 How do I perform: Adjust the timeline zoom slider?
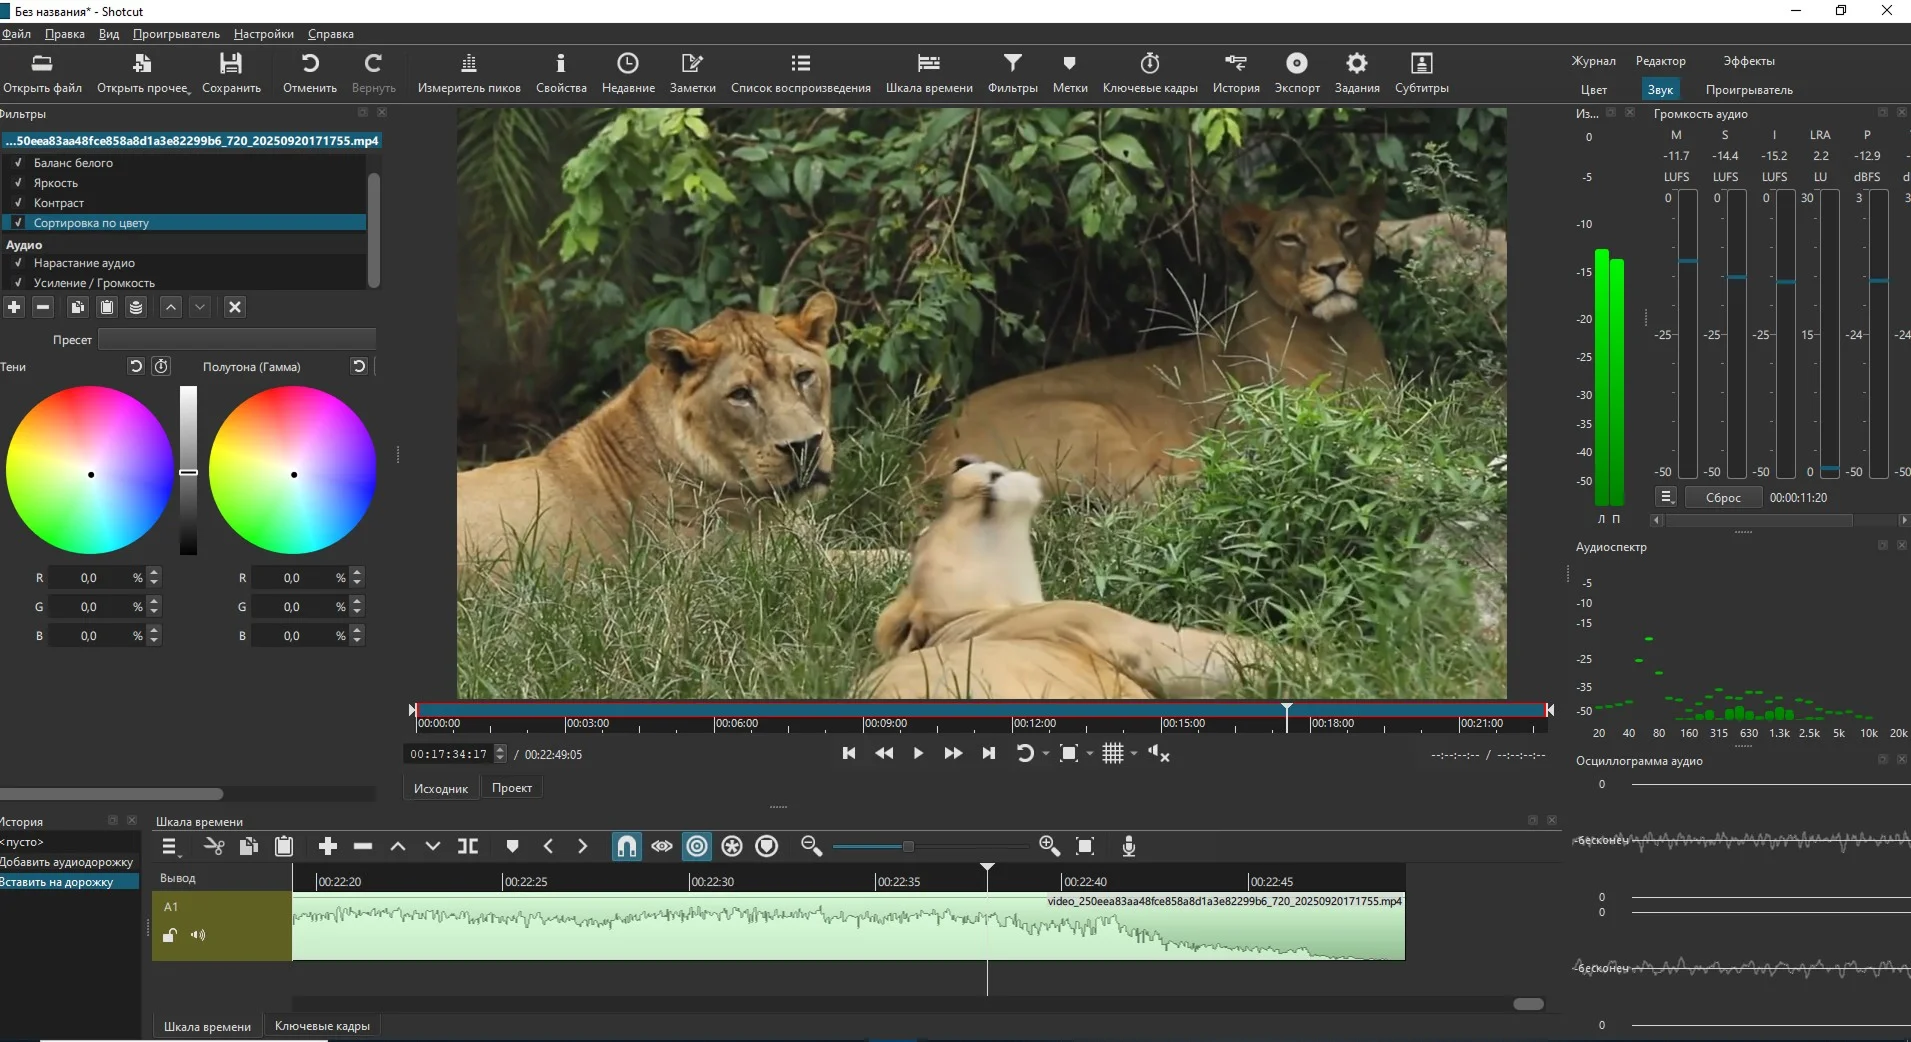click(908, 847)
